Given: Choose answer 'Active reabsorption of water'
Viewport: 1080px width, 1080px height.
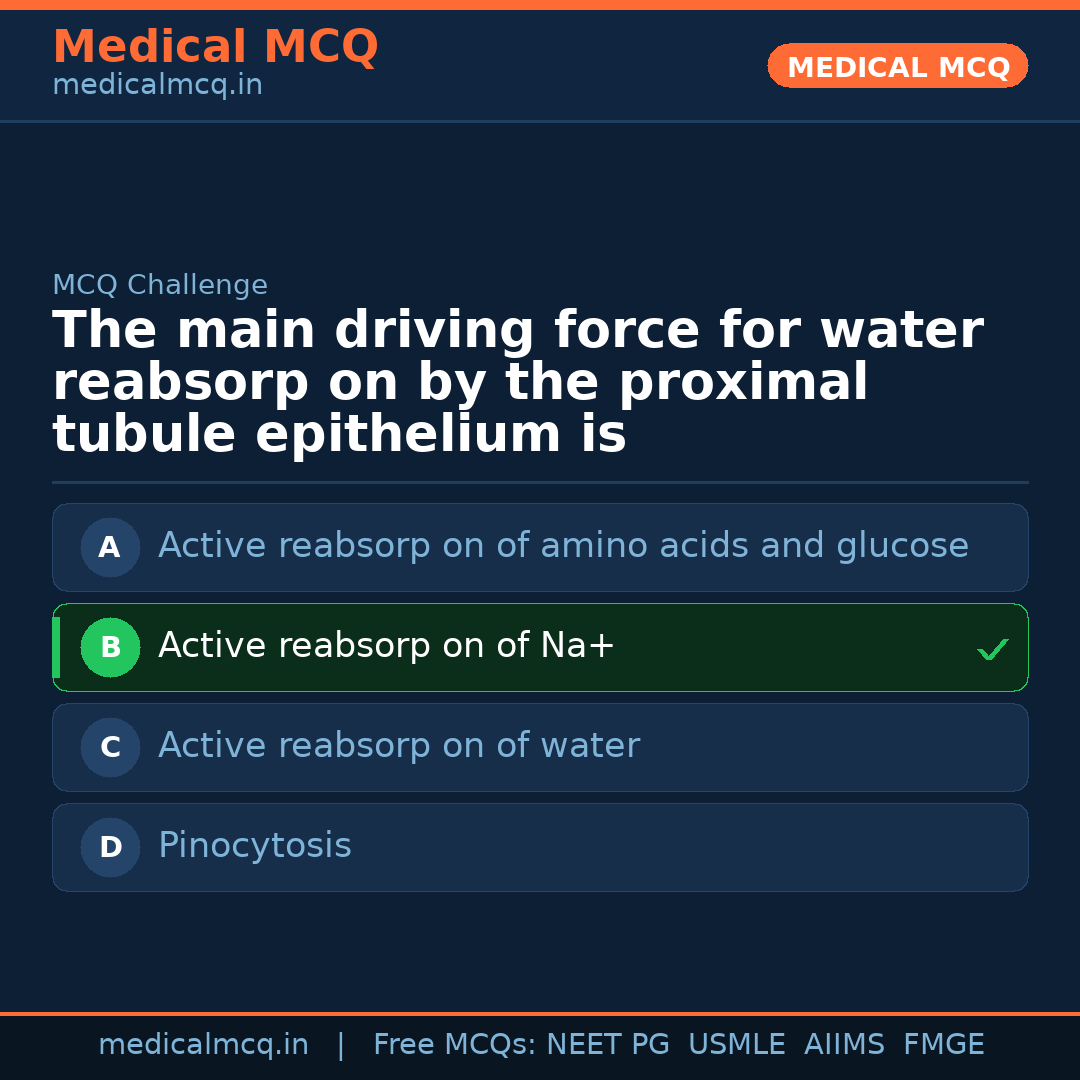Looking at the screenshot, I should pyautogui.click(x=398, y=747).
